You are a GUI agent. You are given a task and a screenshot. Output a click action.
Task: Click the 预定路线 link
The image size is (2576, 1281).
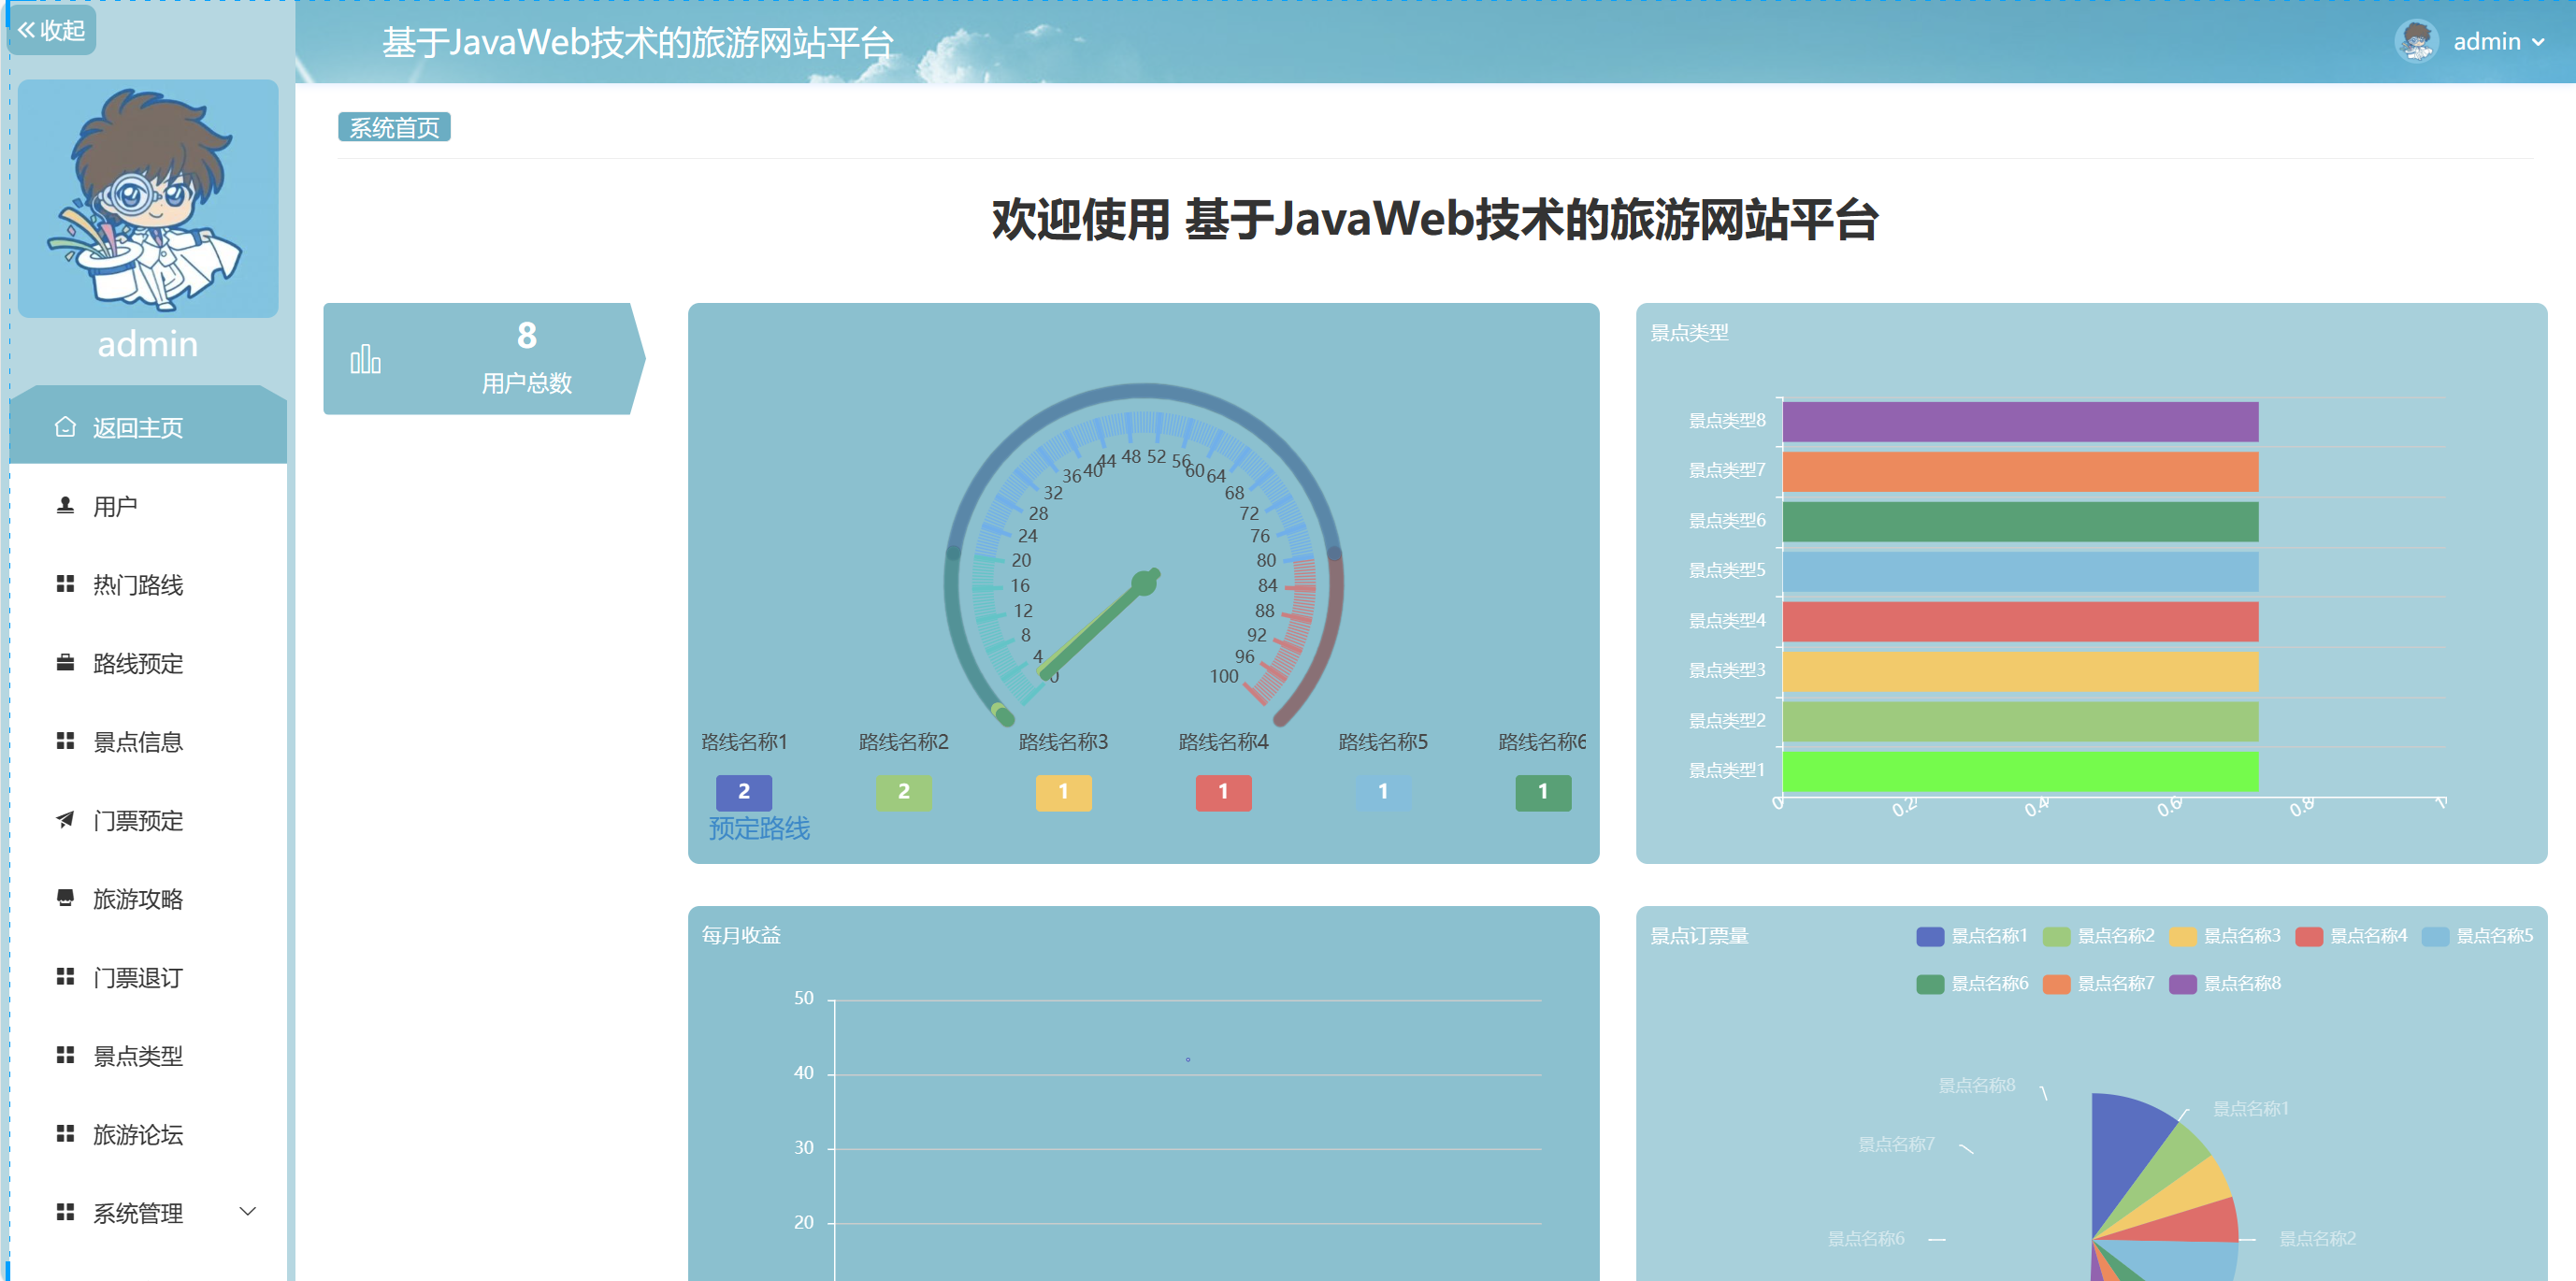759,828
